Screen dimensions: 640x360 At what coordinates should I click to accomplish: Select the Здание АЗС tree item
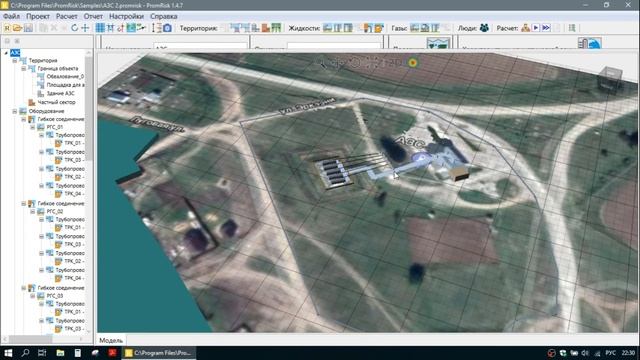(60, 93)
